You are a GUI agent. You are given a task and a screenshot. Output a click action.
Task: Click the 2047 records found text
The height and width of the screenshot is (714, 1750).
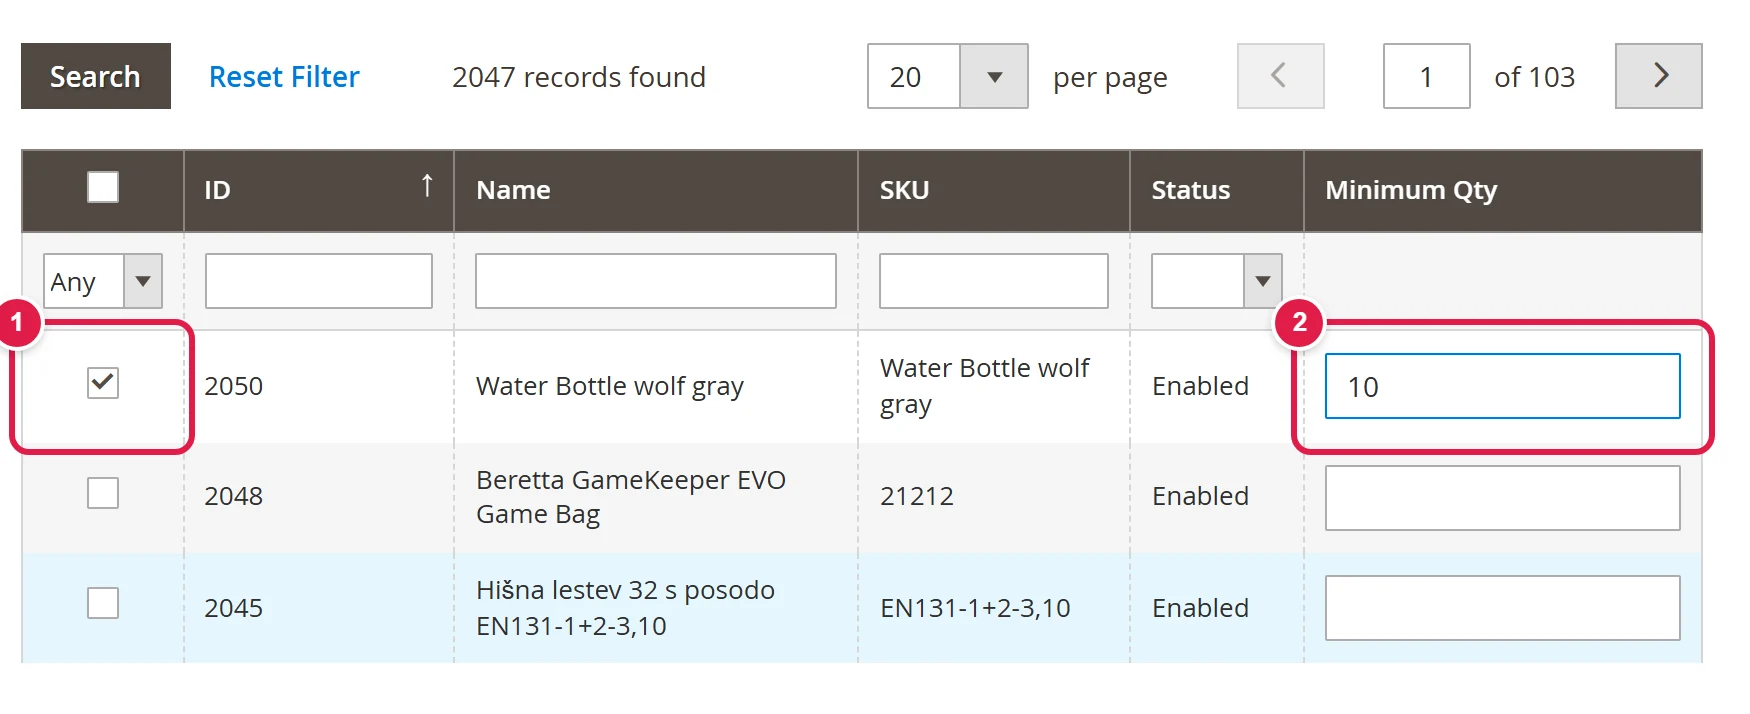(x=579, y=77)
